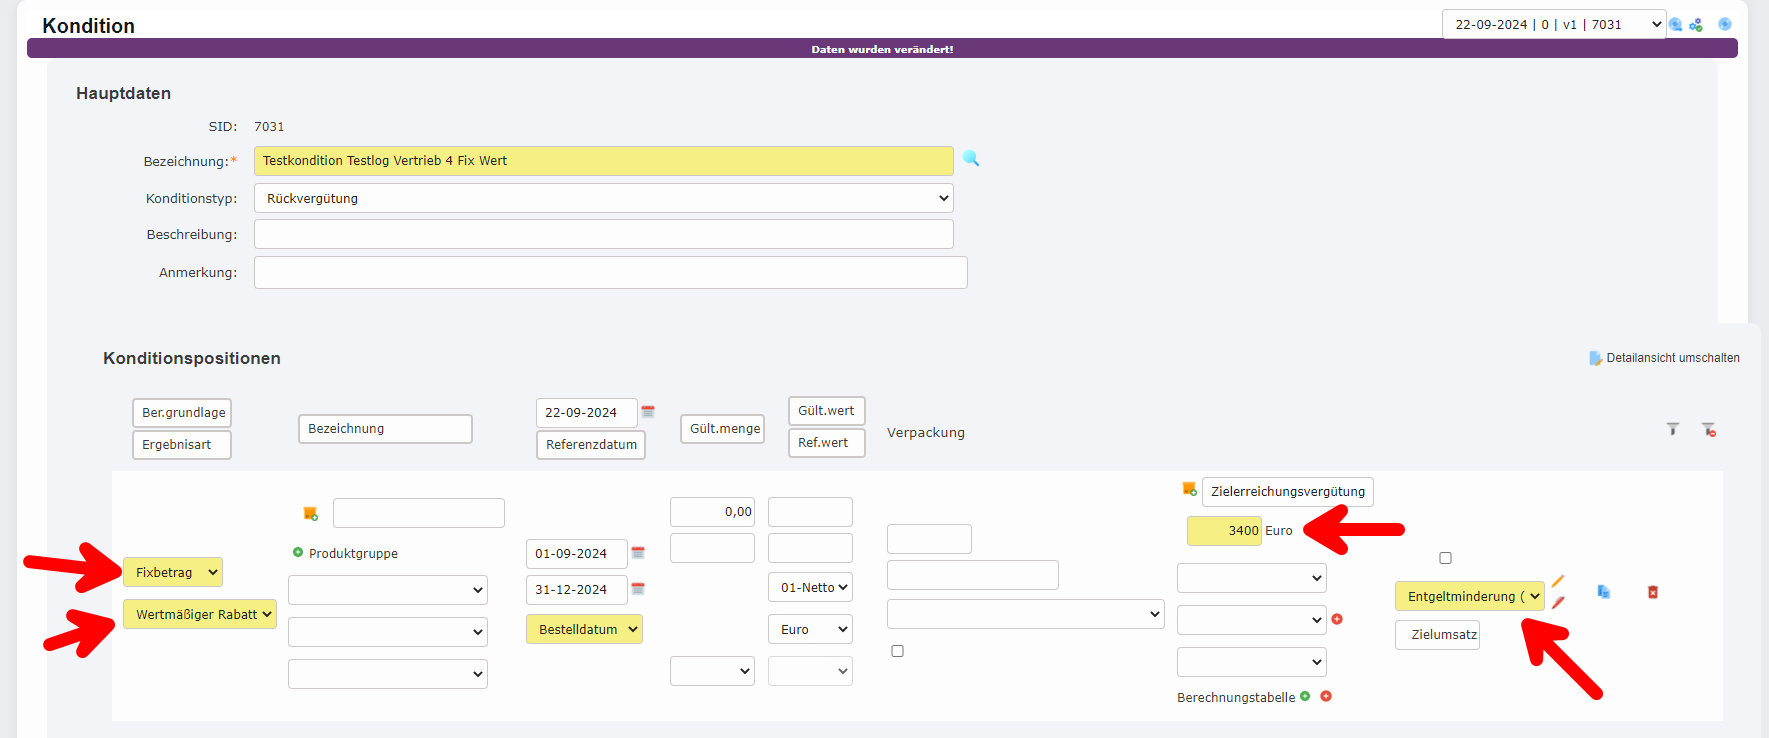Viewport: 1769px width, 738px height.
Task: Expand the Bestelldatum dropdown
Action: click(584, 629)
